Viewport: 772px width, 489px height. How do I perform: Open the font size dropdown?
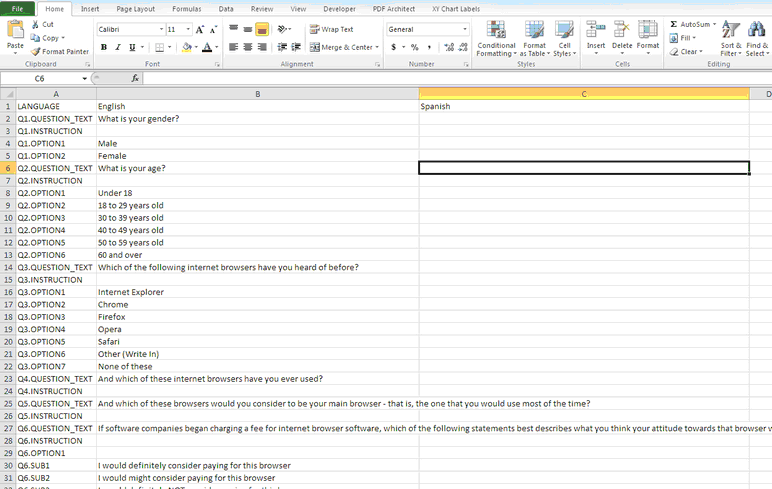coord(188,30)
